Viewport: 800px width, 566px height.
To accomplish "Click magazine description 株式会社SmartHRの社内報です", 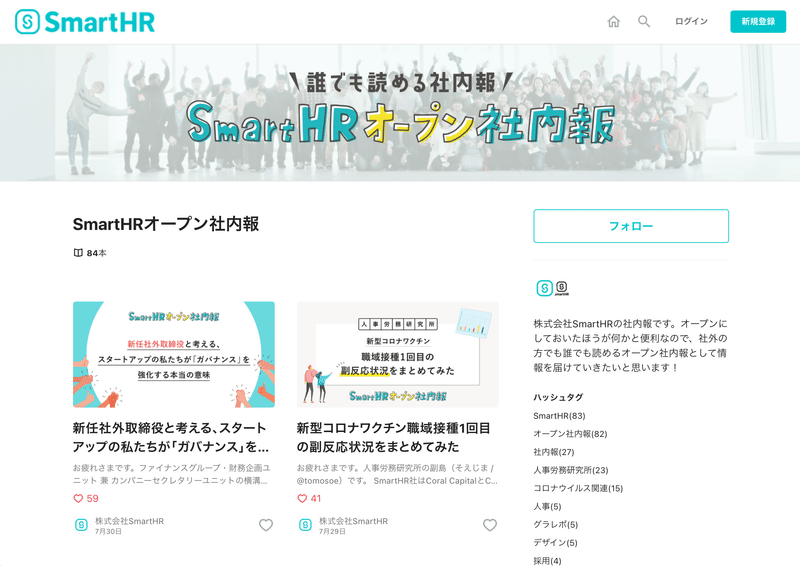I will [x=631, y=346].
